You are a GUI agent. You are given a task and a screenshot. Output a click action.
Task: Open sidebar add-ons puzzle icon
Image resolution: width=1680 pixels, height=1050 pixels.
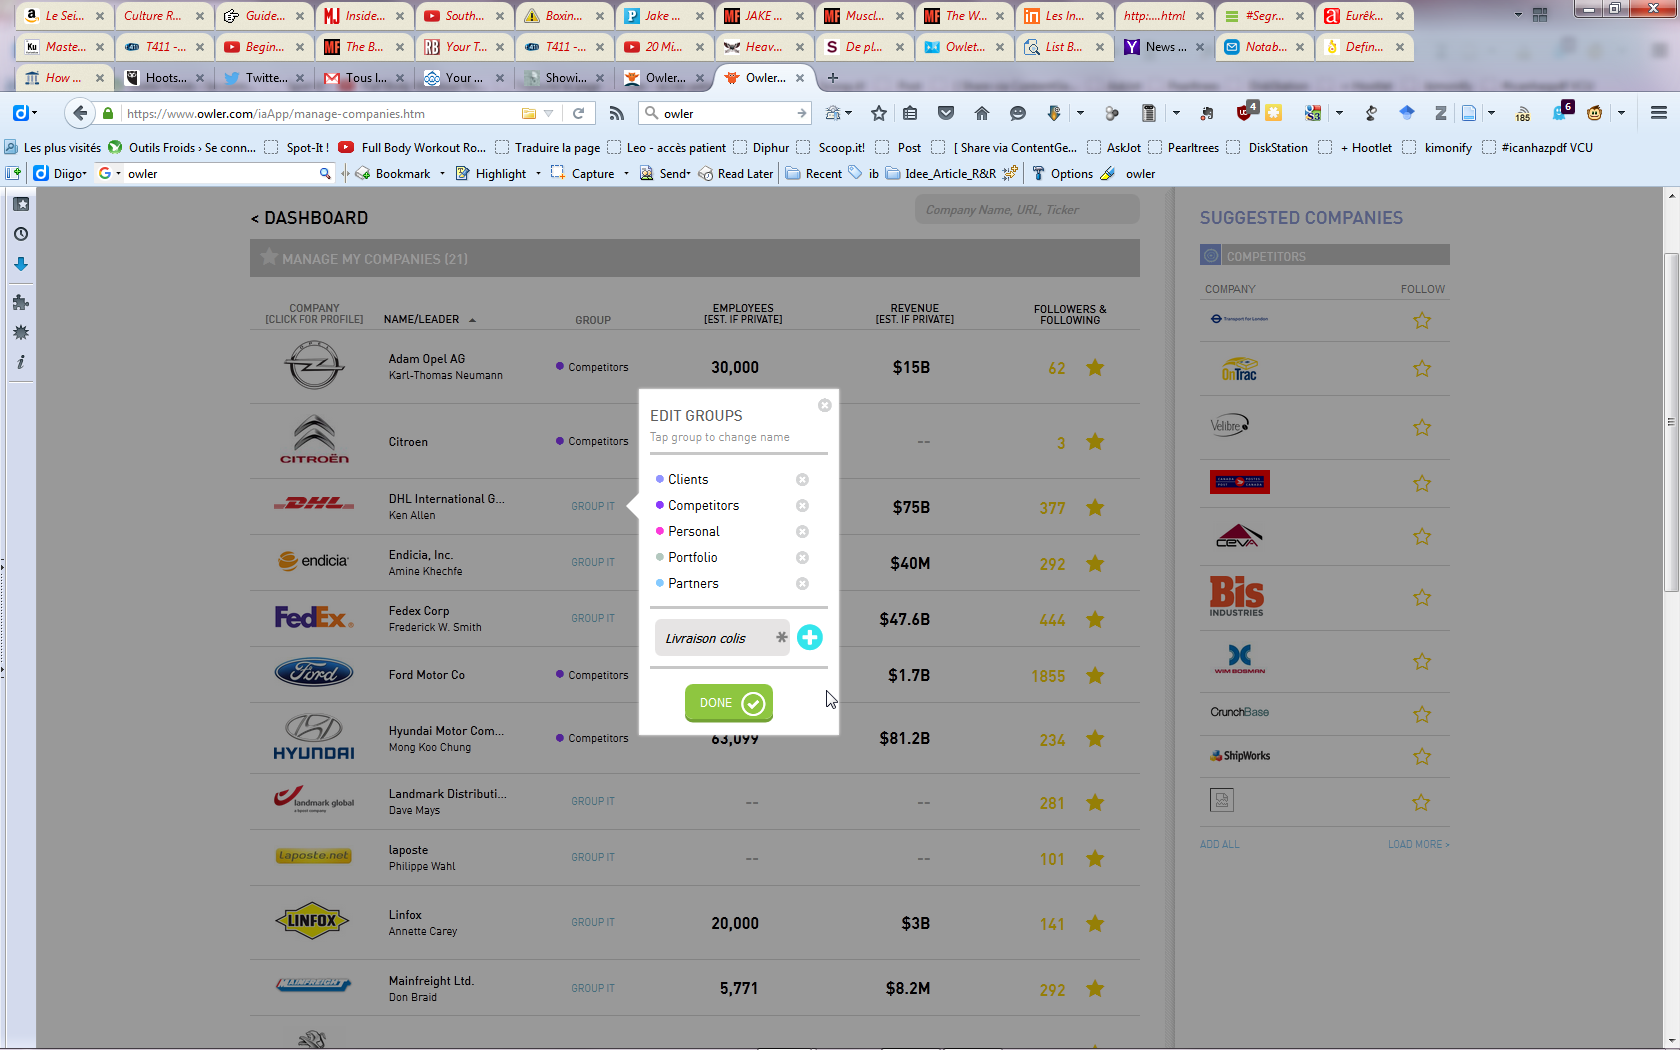coord(21,302)
